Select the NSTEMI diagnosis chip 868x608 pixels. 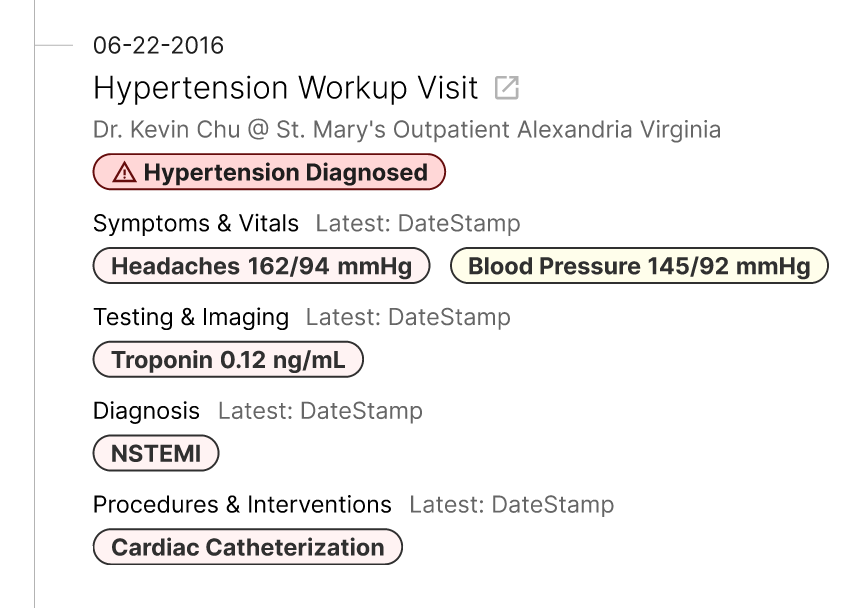tap(156, 454)
